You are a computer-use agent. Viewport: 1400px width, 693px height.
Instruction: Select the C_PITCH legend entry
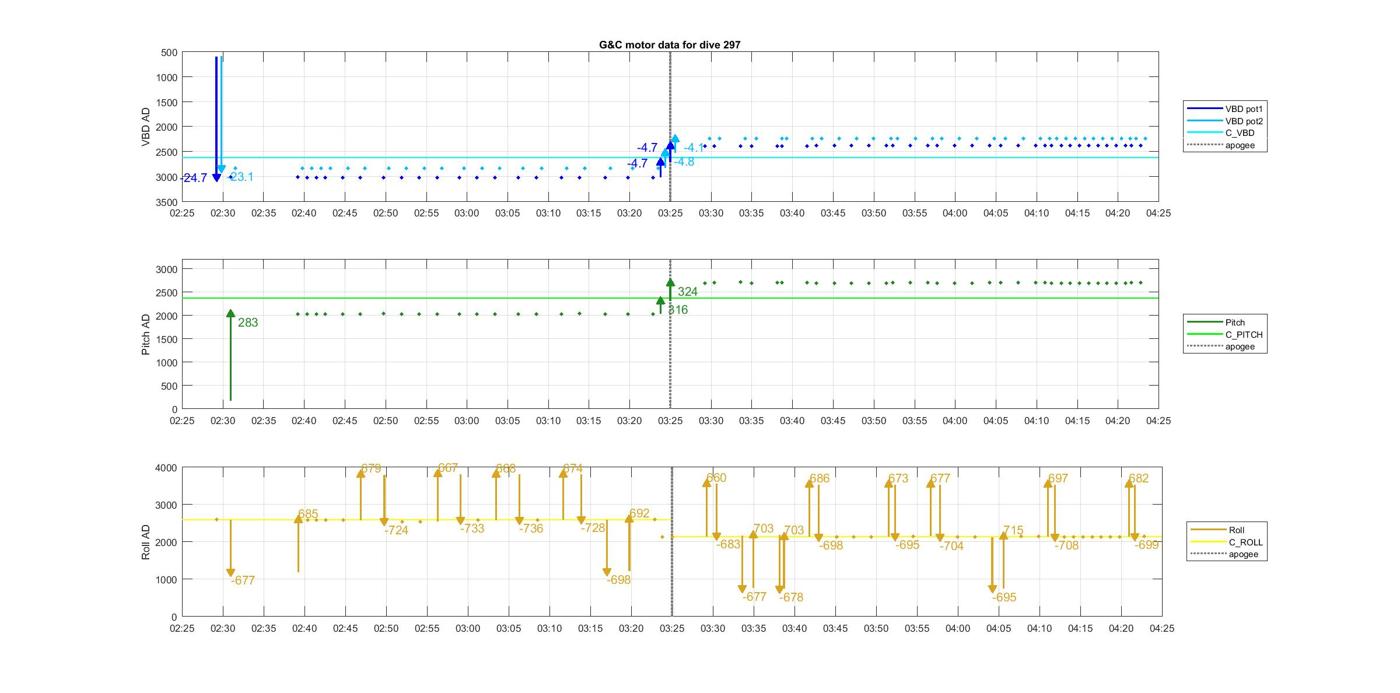tap(1224, 334)
